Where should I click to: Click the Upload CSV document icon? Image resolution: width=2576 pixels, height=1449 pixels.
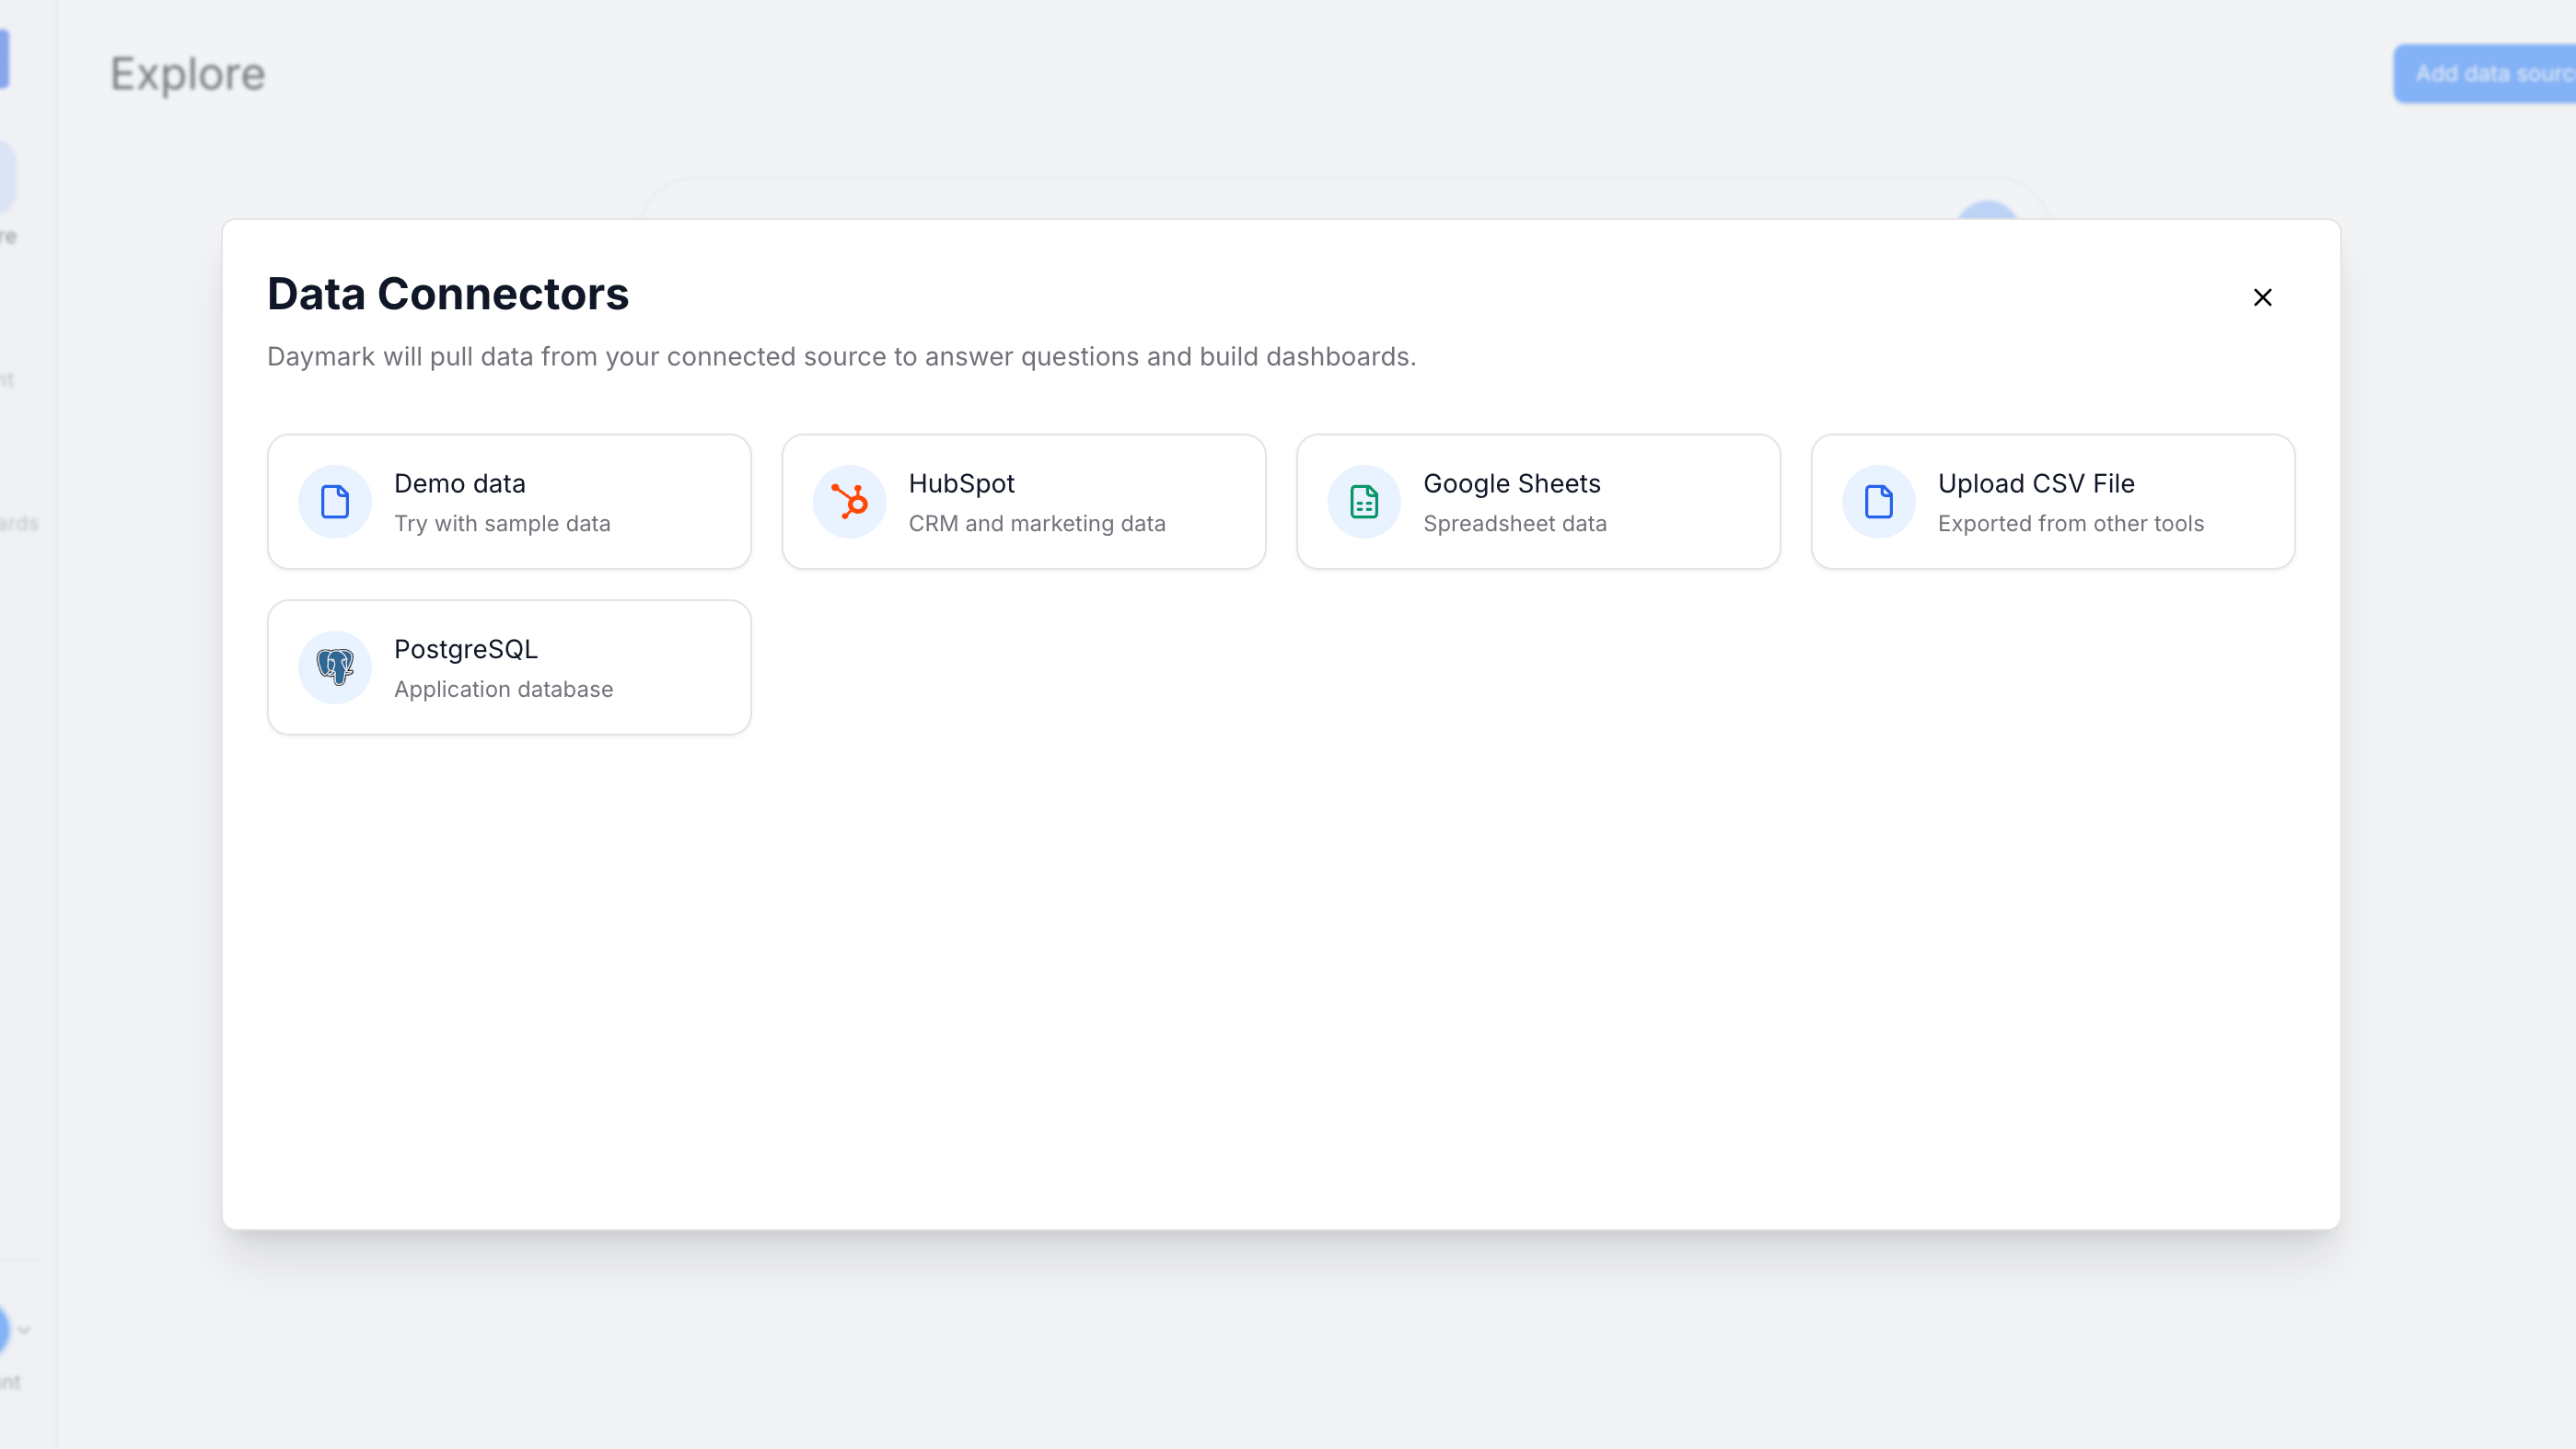tap(1878, 501)
